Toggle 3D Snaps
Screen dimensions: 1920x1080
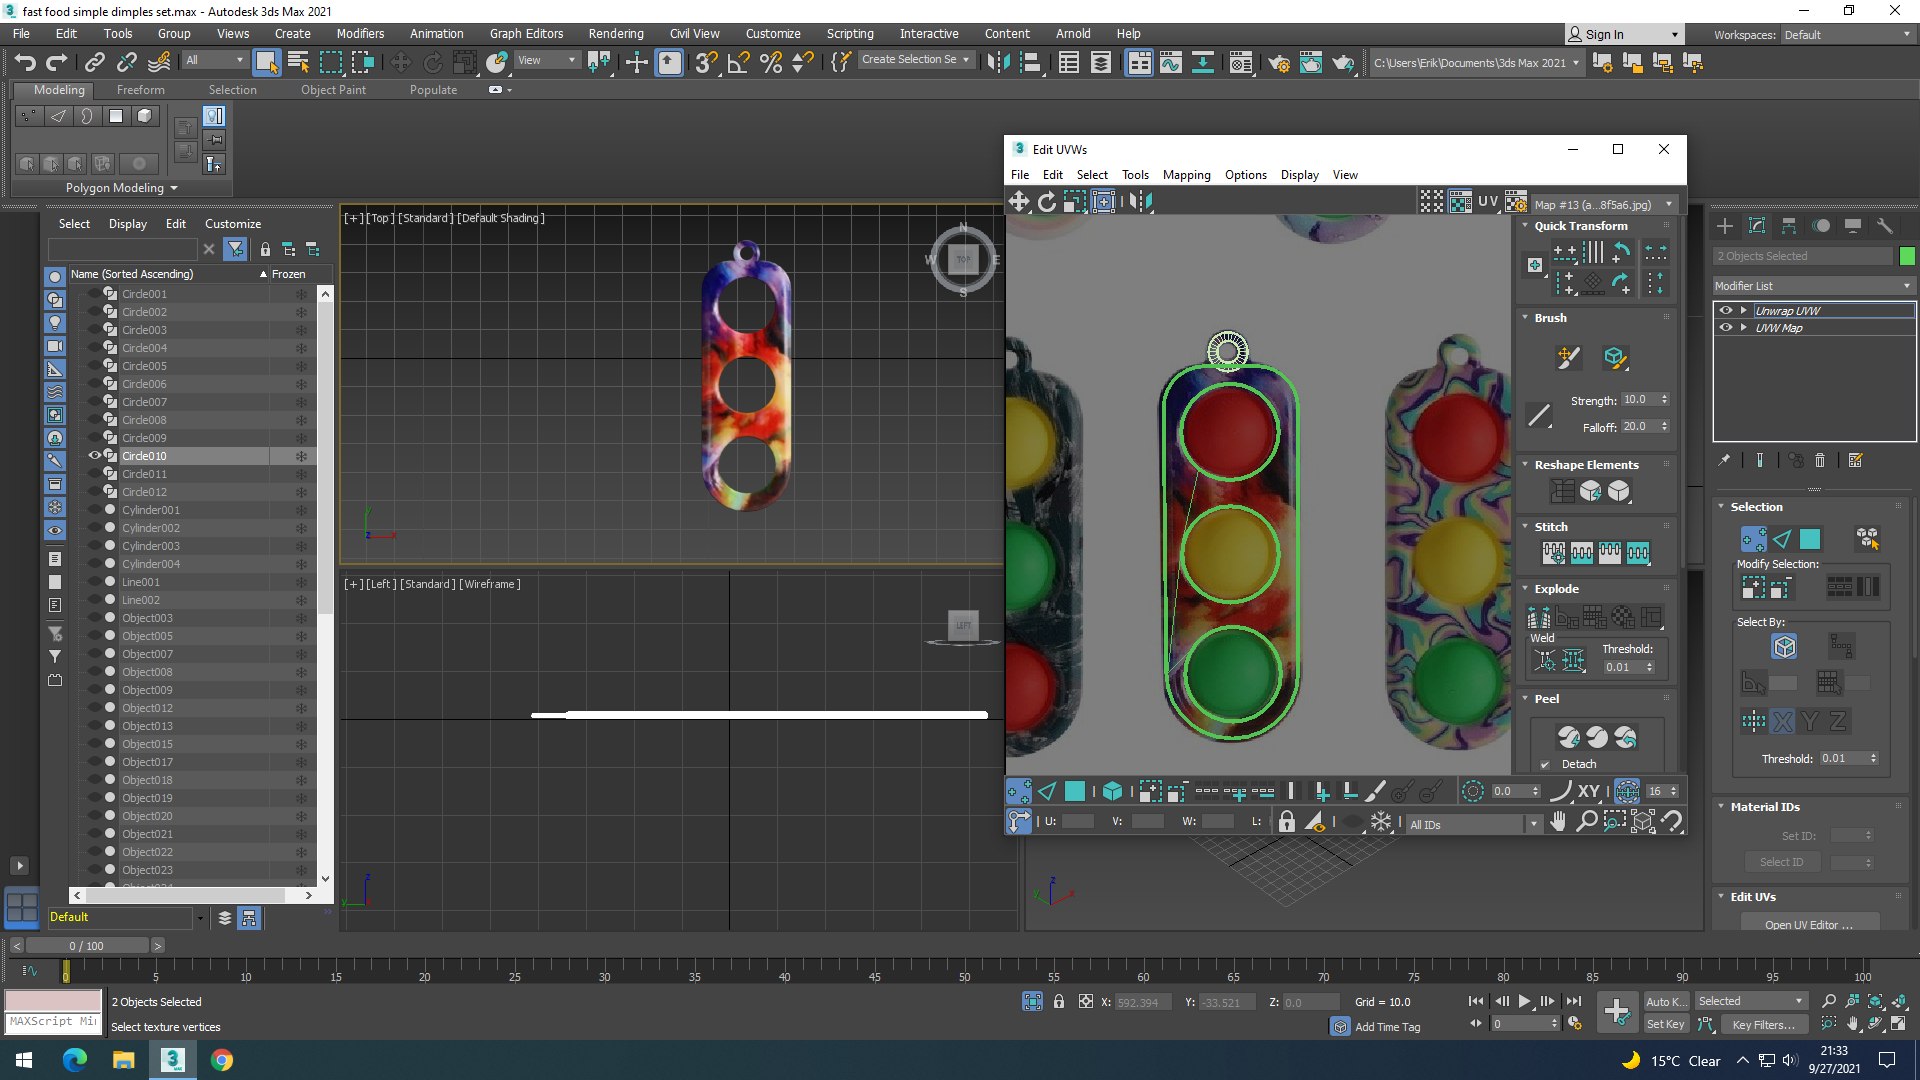706,62
